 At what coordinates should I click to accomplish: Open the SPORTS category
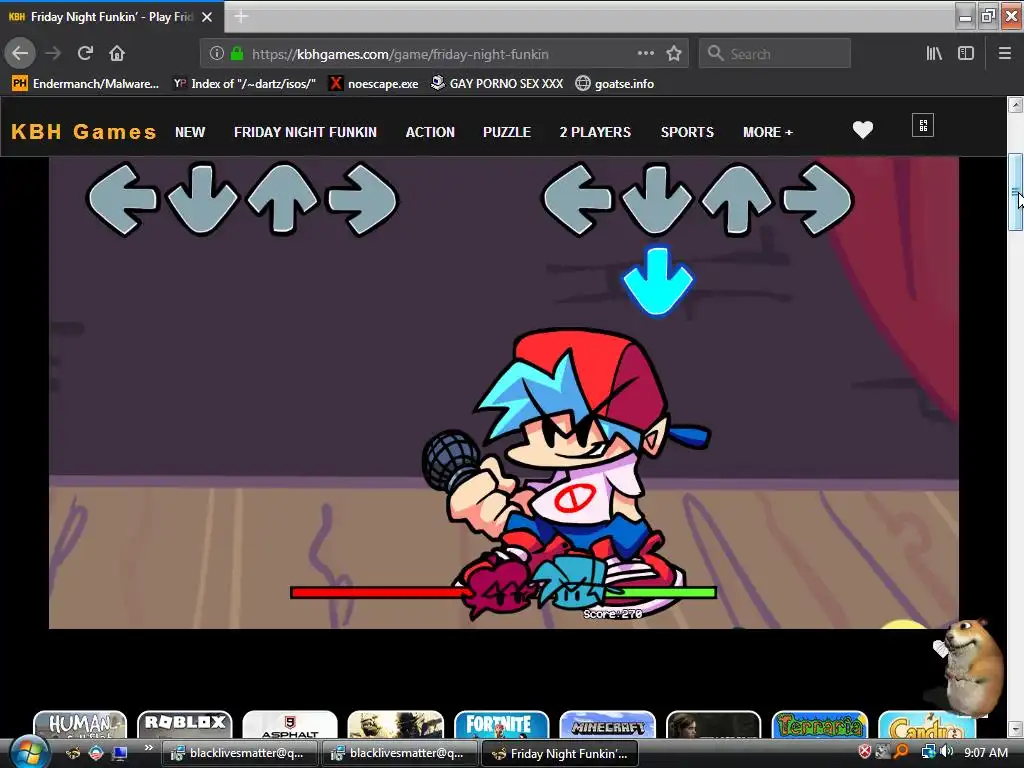(687, 132)
